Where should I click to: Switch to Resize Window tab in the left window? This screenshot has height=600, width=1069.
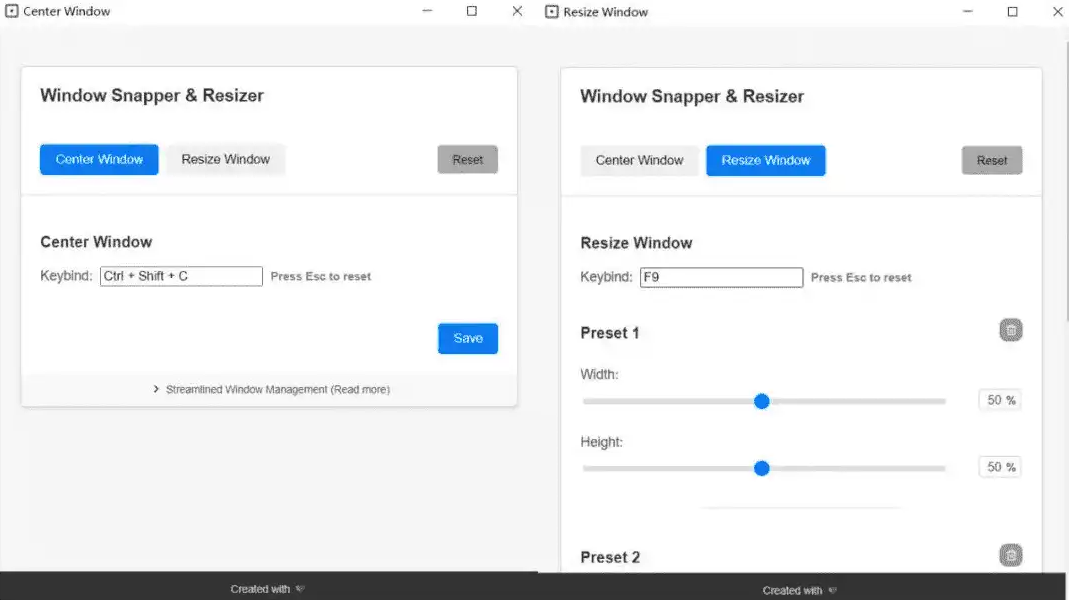click(226, 160)
